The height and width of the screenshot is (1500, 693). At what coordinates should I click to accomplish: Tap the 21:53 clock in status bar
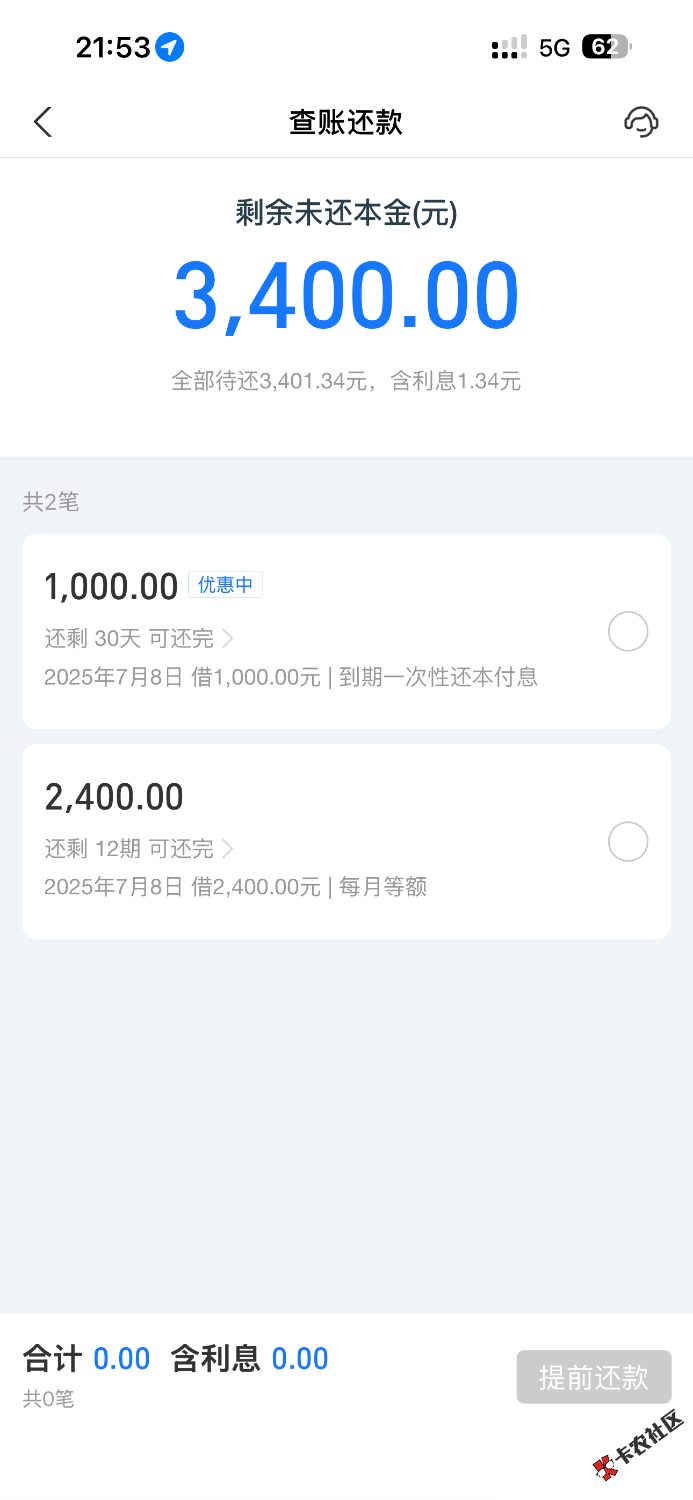tap(113, 47)
